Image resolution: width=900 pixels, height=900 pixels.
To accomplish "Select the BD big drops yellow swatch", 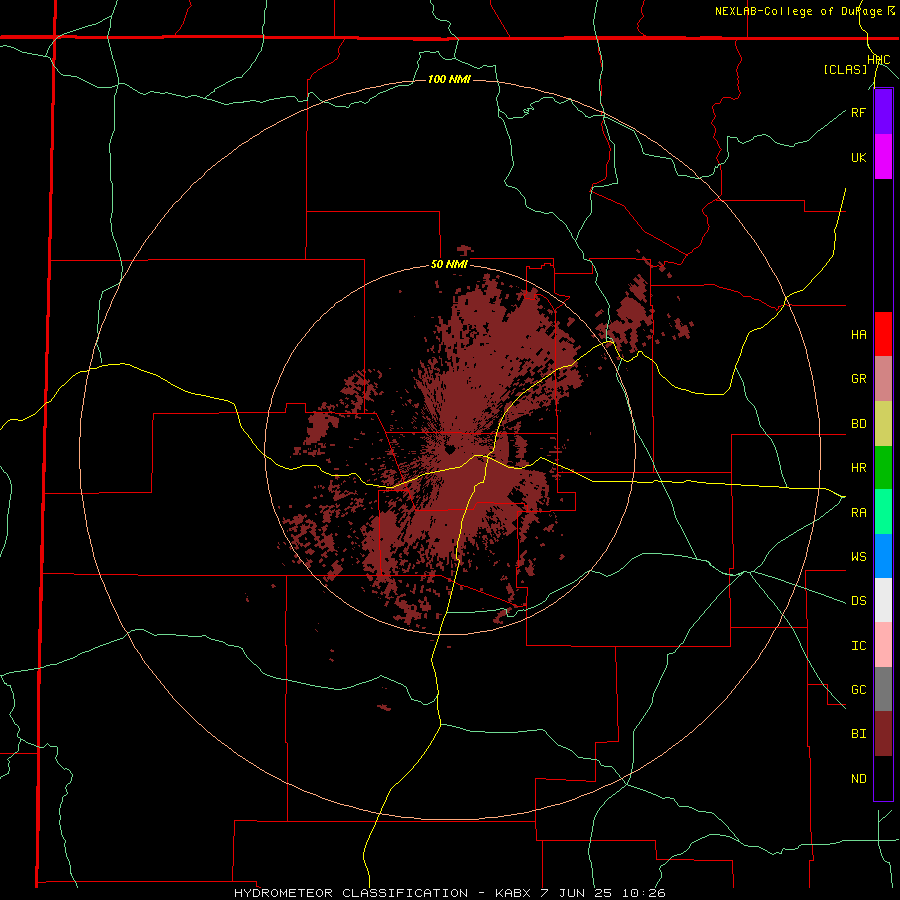I will pos(883,424).
